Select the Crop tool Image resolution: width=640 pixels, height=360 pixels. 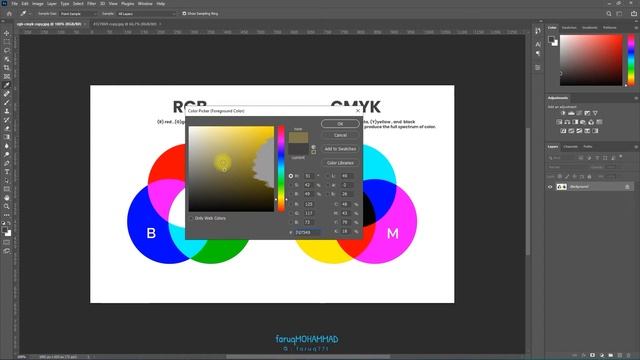tap(7, 68)
